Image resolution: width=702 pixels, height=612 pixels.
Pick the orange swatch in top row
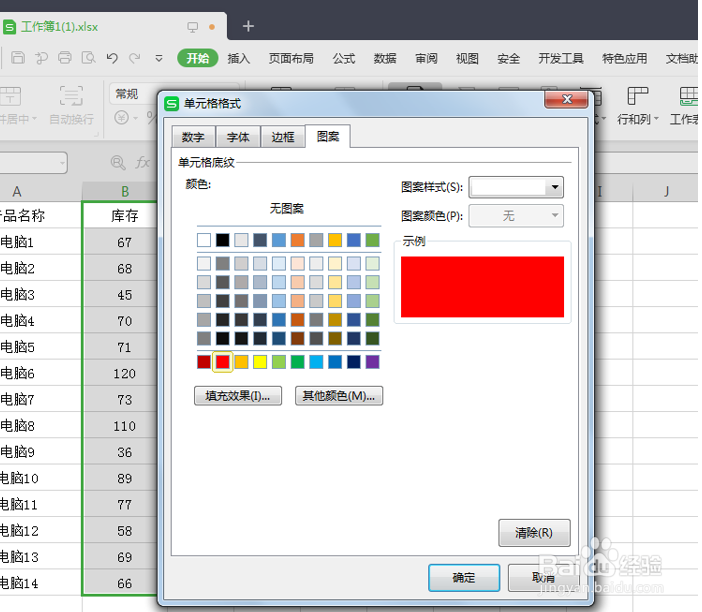click(x=297, y=240)
